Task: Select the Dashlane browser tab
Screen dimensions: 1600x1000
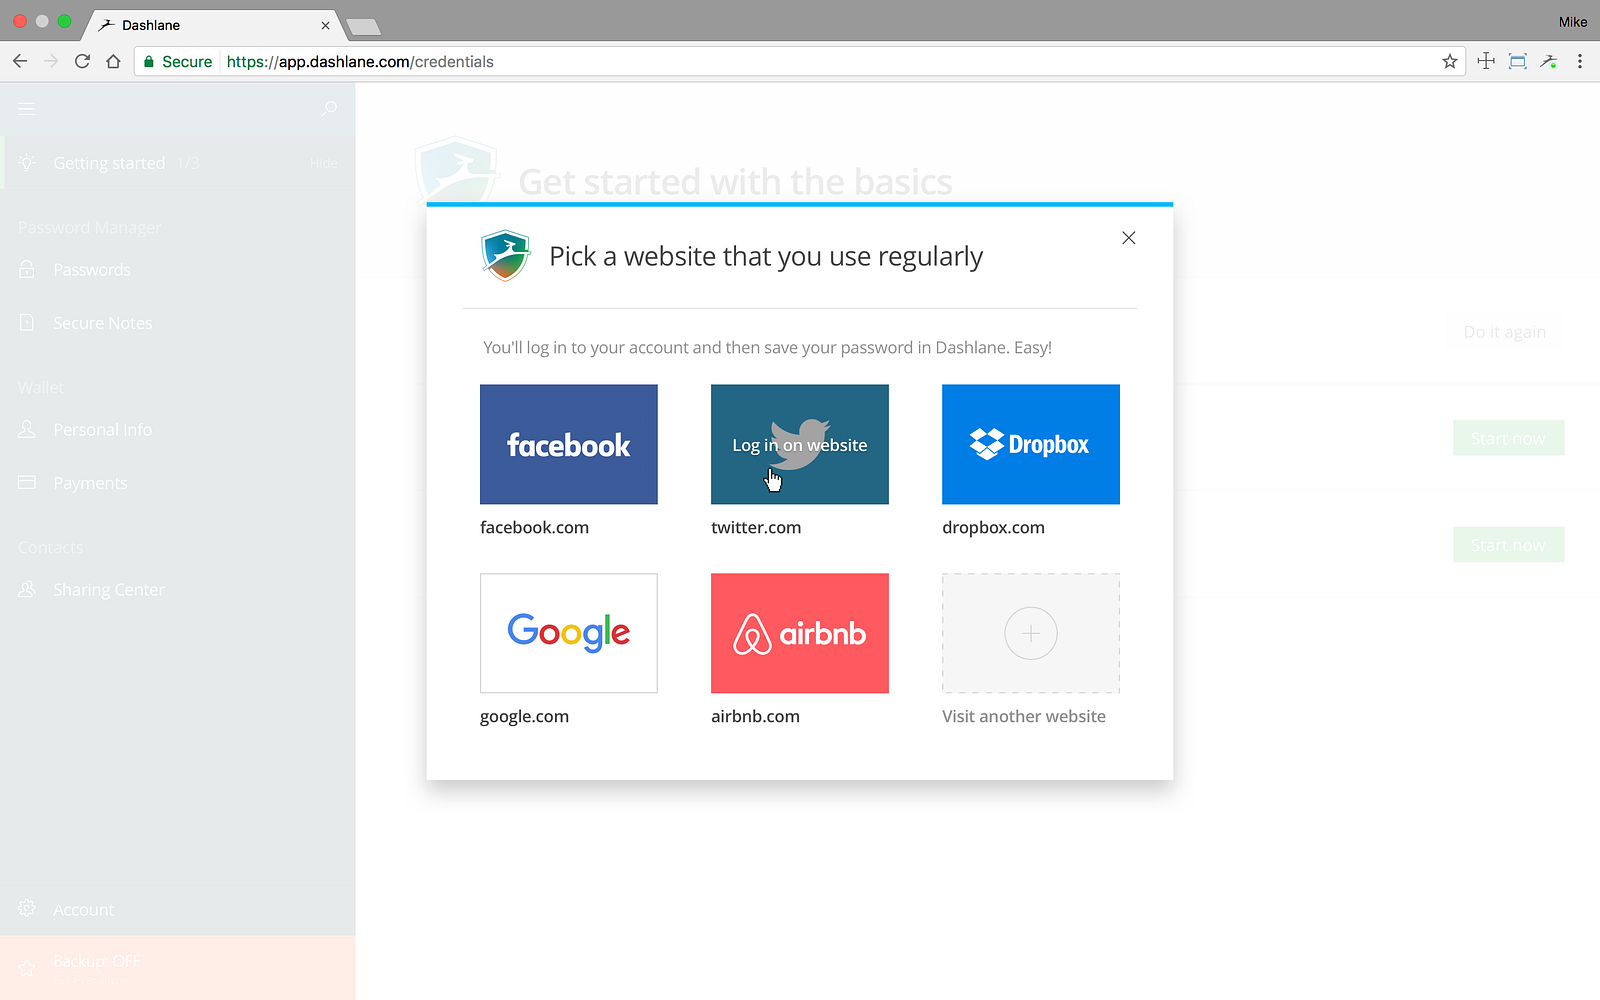Action: point(213,25)
